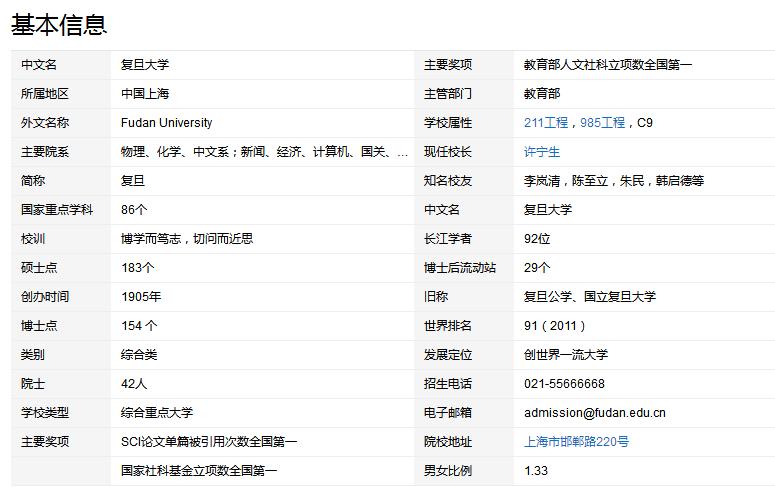Select the value 92位
775x487 pixels.
[x=537, y=239]
